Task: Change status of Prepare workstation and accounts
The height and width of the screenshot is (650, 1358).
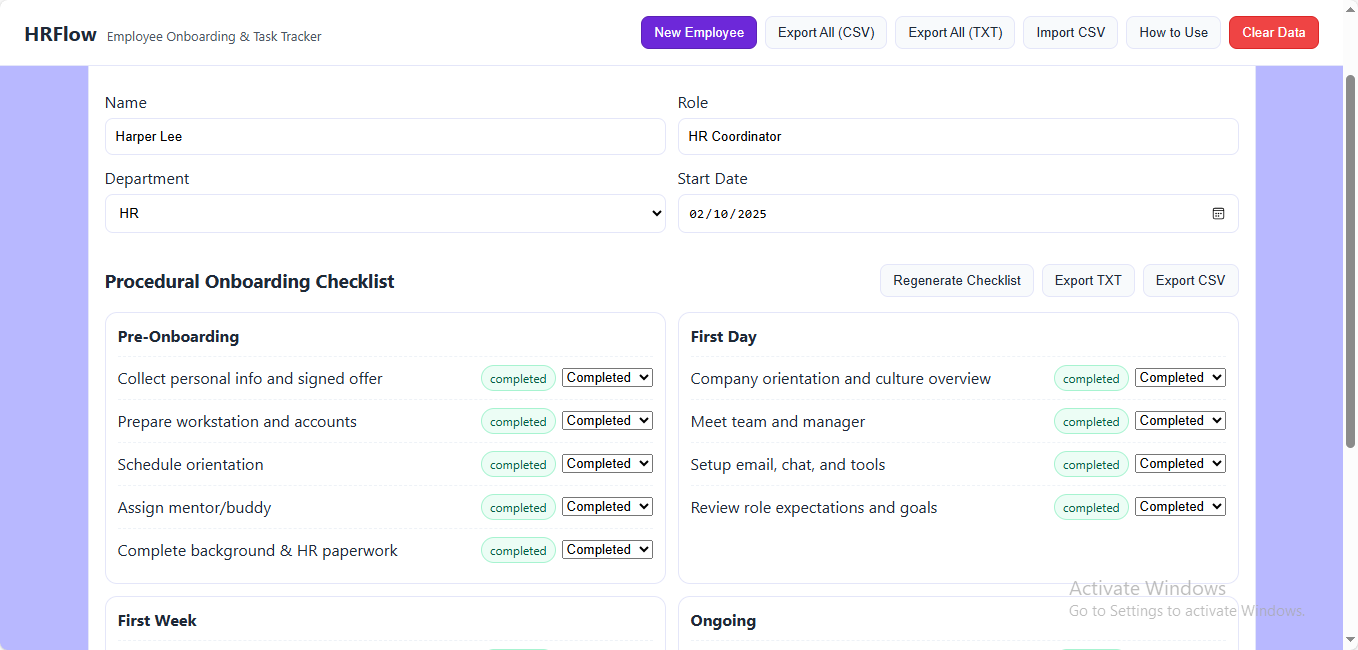Action: click(x=607, y=421)
